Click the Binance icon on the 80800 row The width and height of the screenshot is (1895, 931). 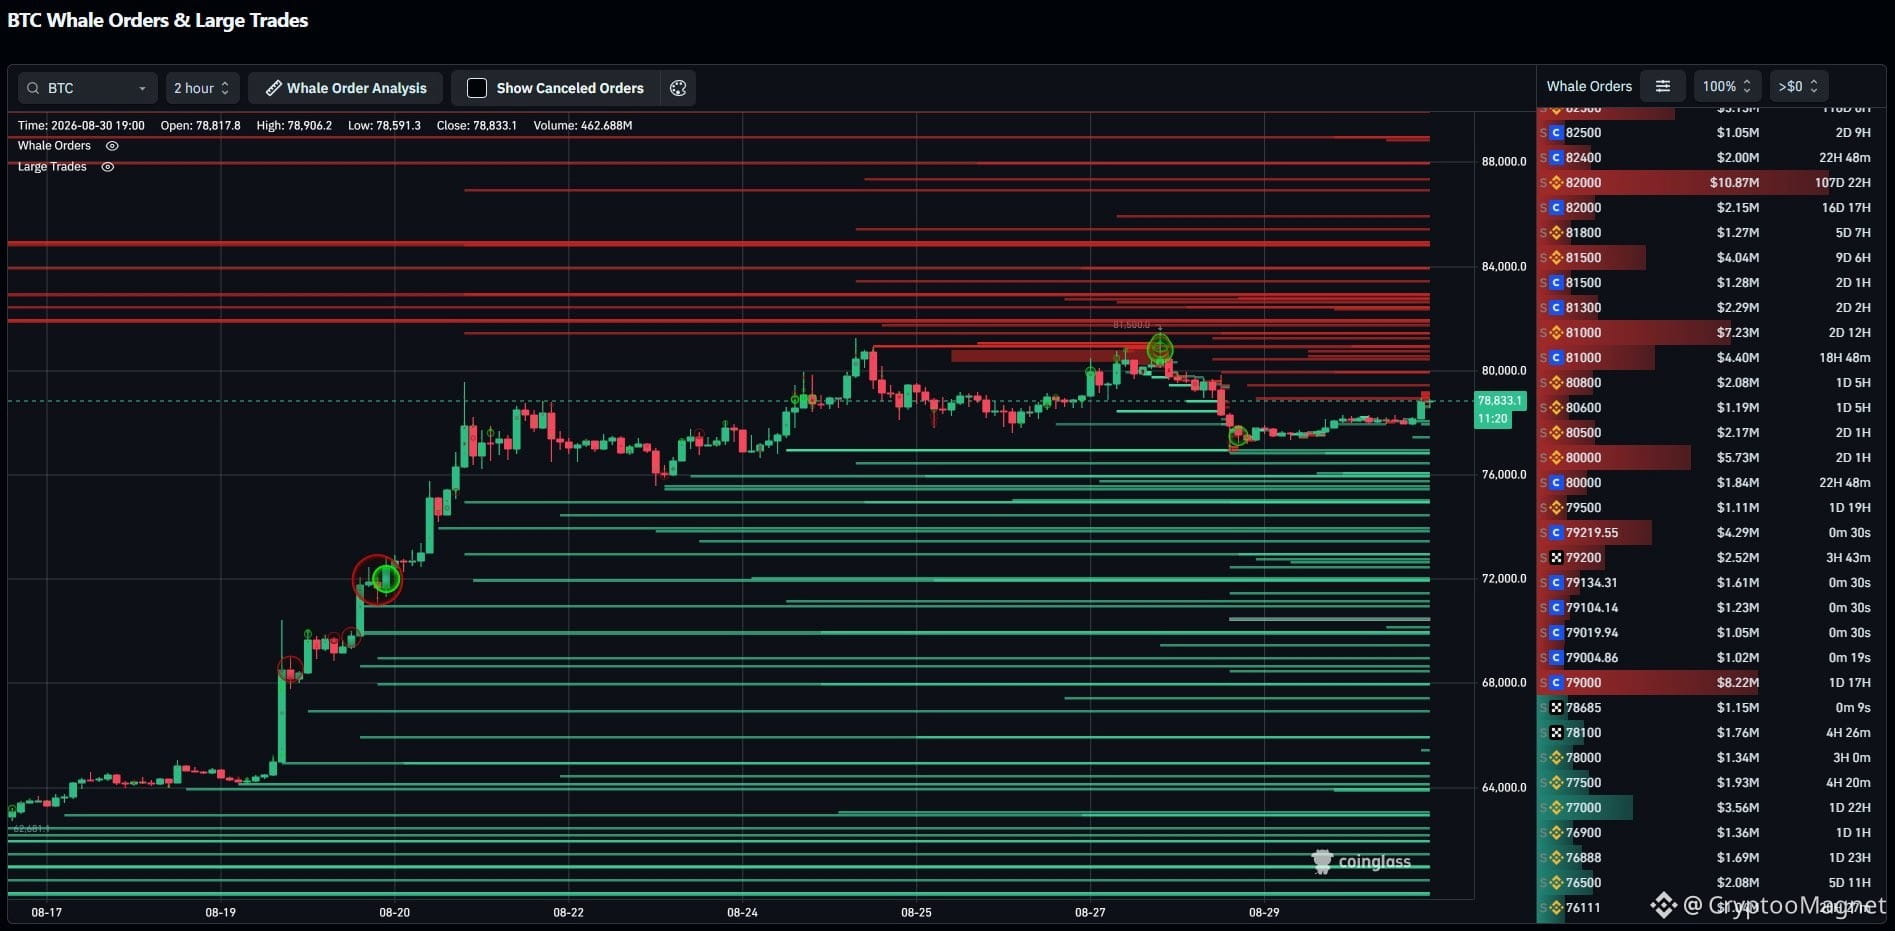pos(1556,383)
